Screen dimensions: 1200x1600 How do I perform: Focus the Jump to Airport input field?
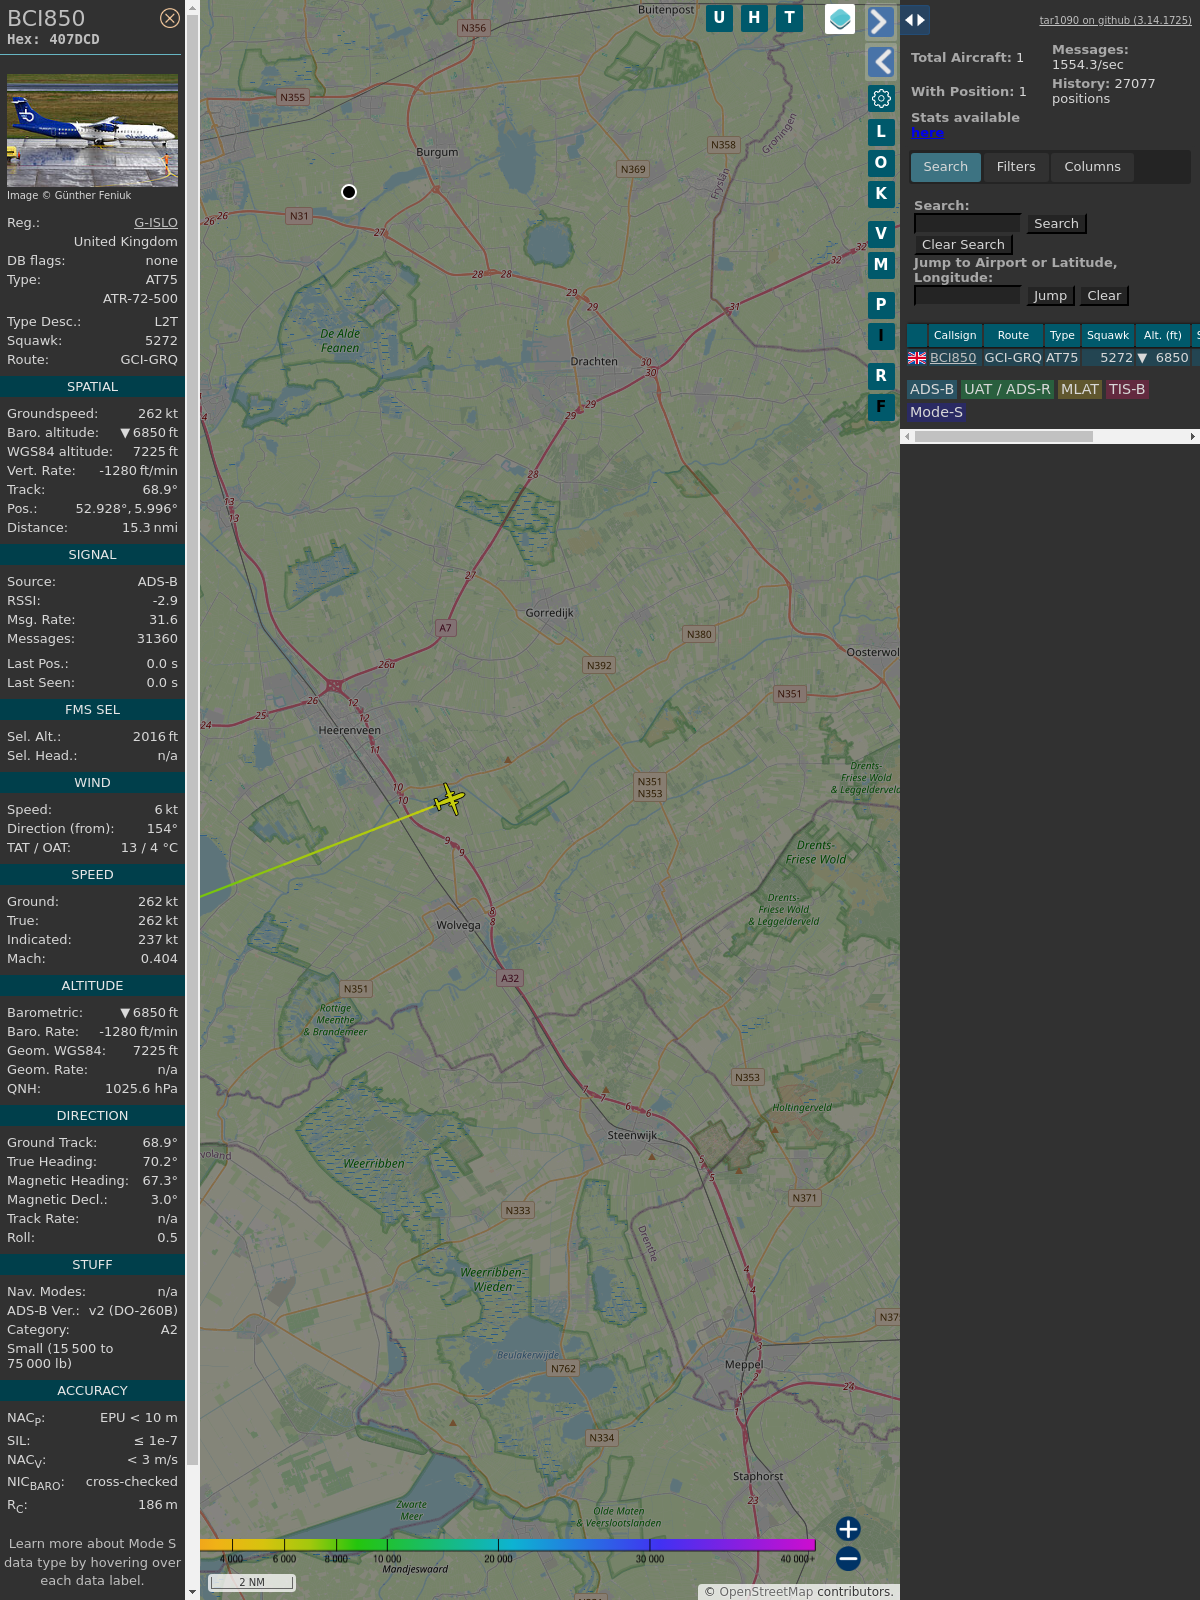pos(967,296)
